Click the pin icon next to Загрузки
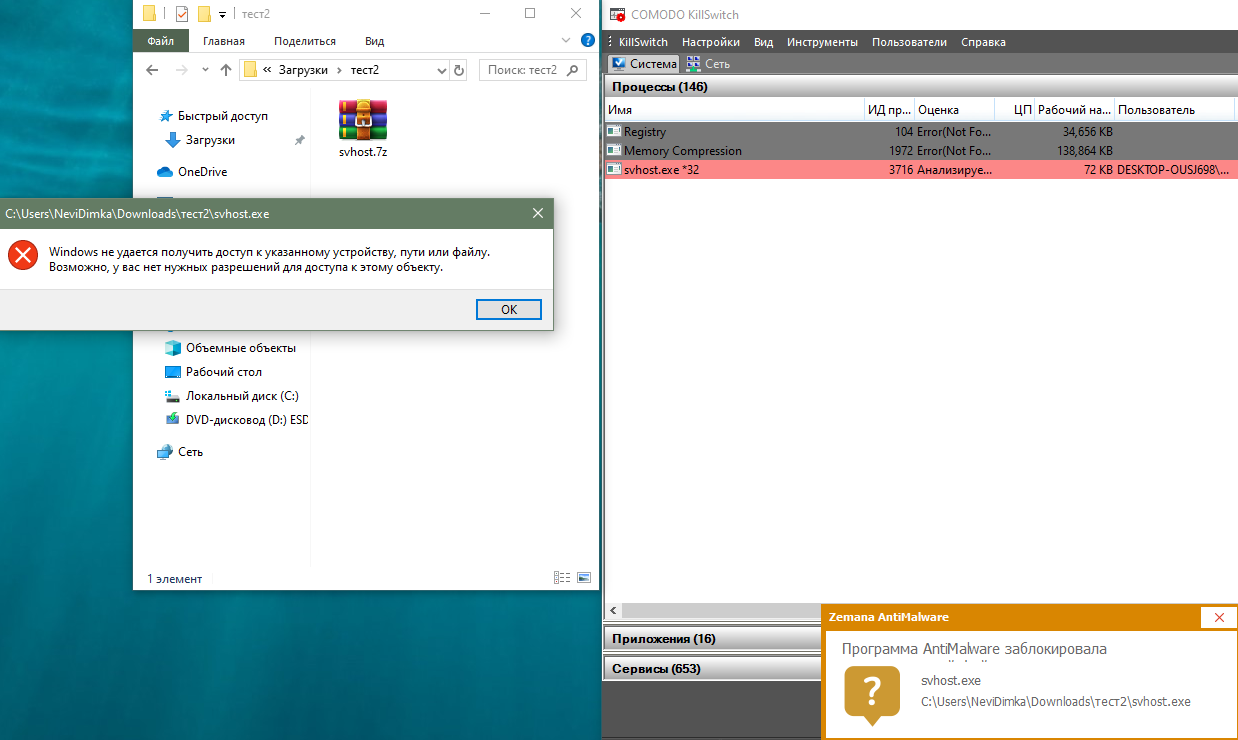Image resolution: width=1238 pixels, height=740 pixels. pyautogui.click(x=299, y=141)
